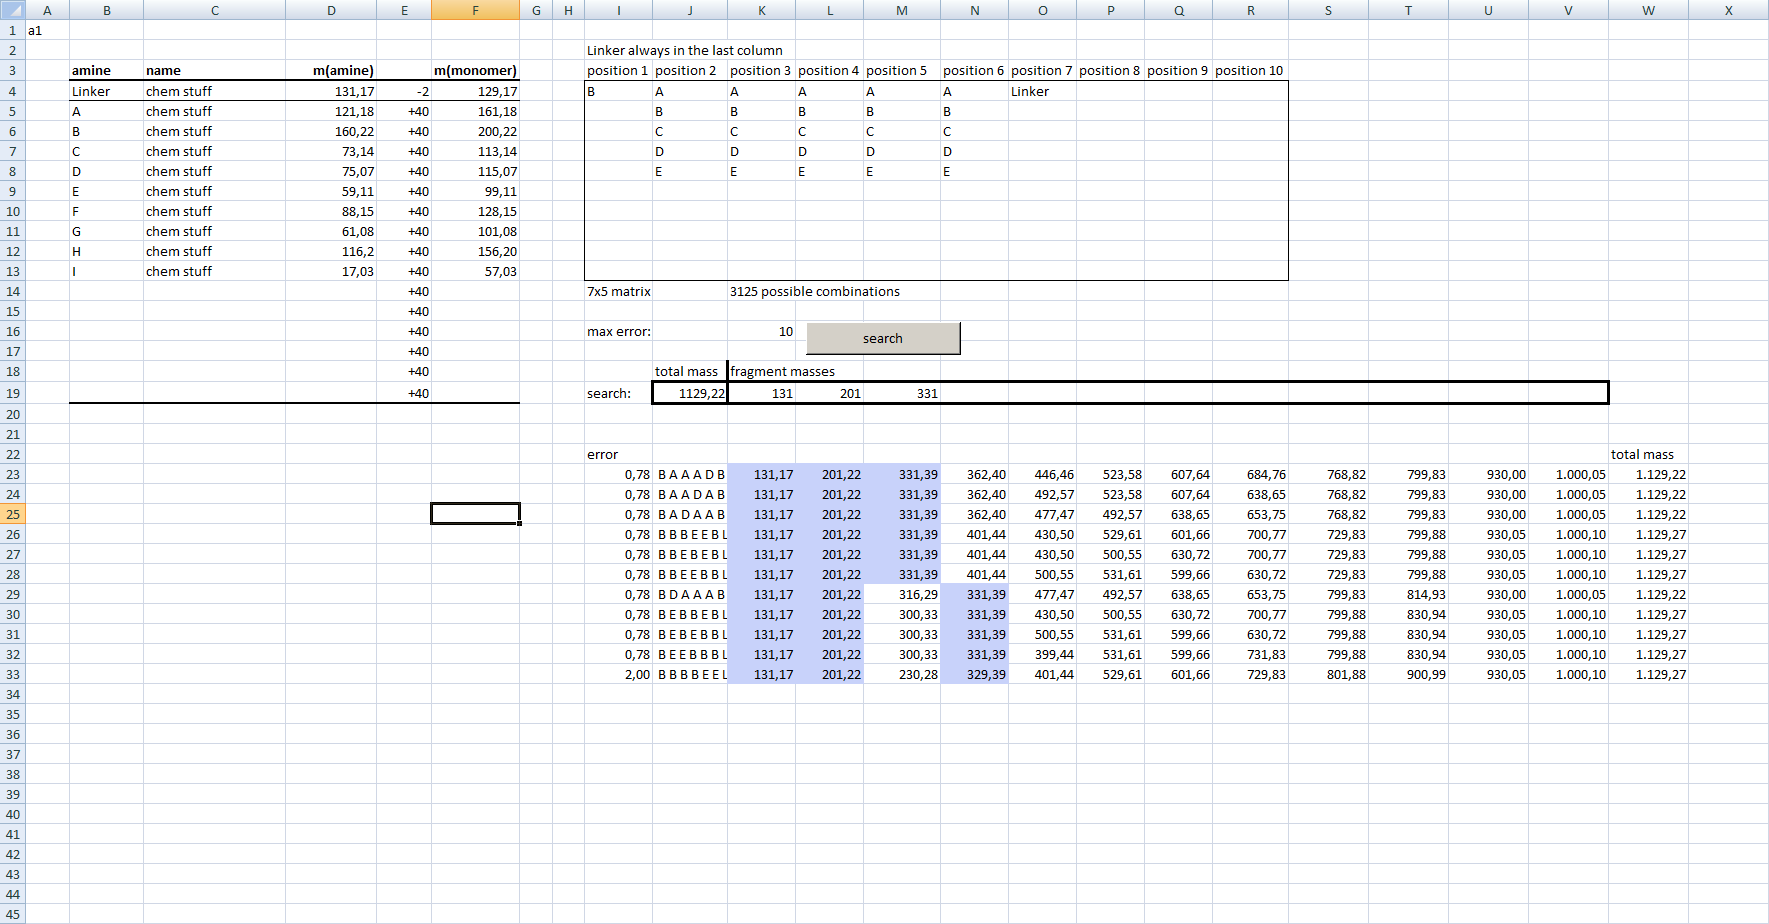1769x924 pixels.
Task: Click the search button
Action: tap(883, 338)
